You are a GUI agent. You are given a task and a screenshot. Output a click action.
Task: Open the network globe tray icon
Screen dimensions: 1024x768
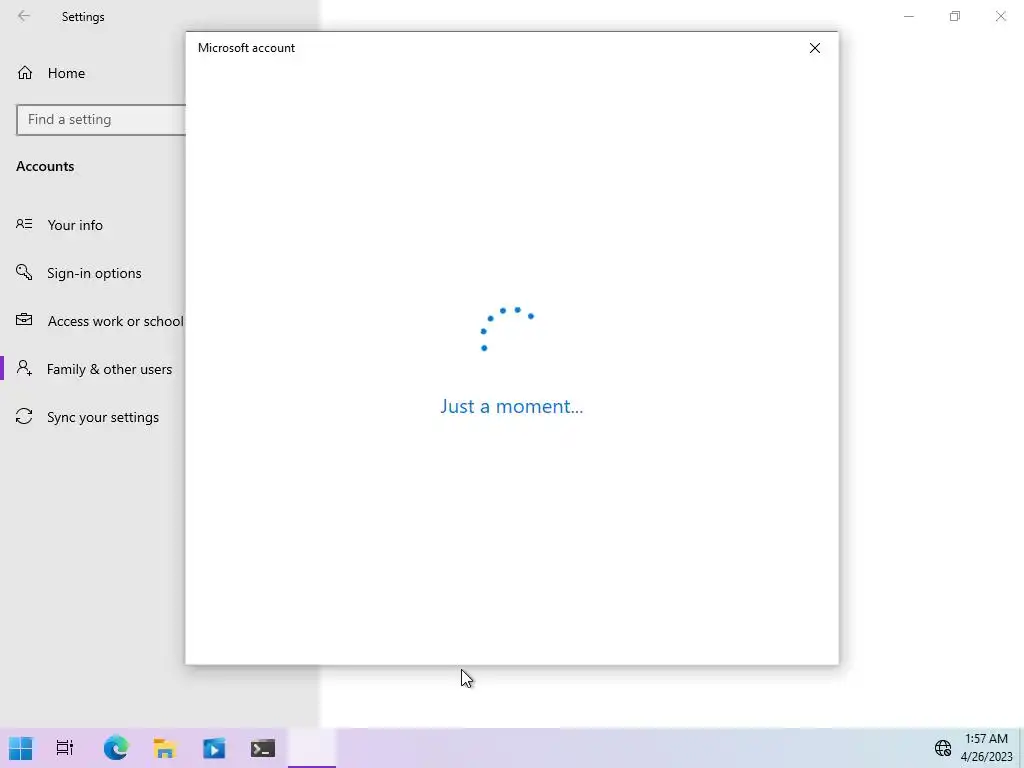(942, 748)
